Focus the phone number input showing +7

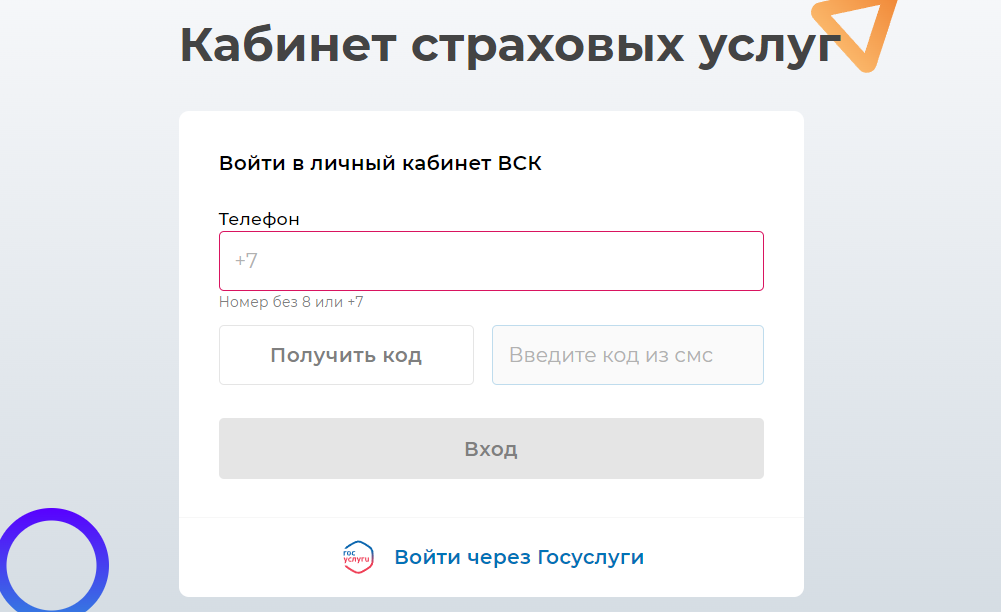click(x=491, y=260)
